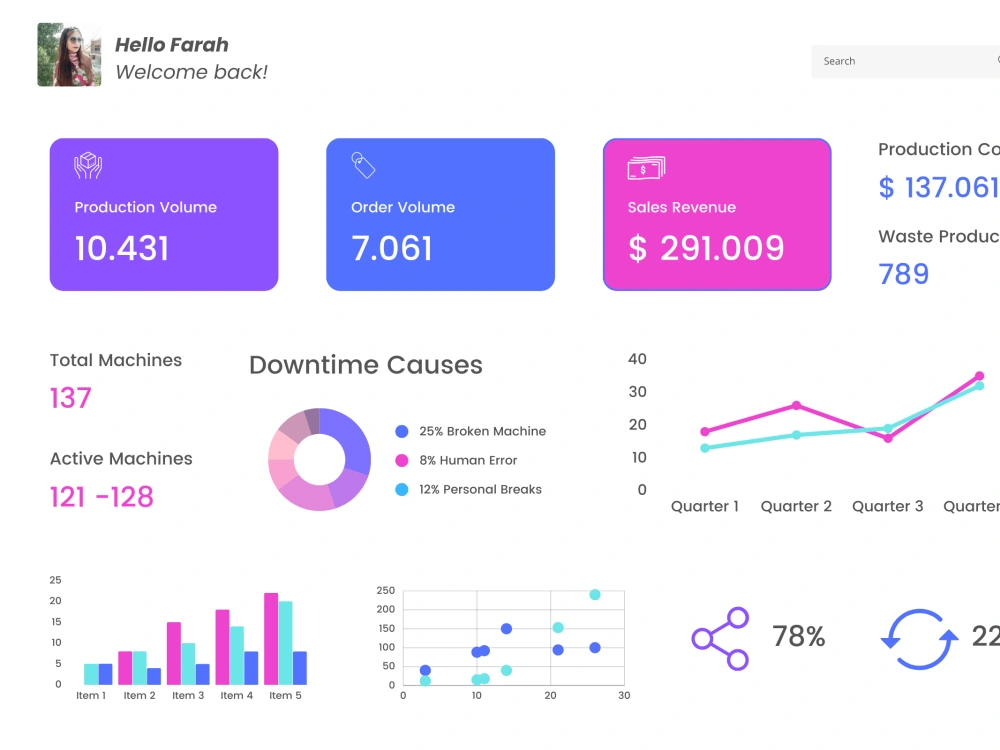The width and height of the screenshot is (1000, 750).
Task: Open the Production Volume card
Action: [164, 214]
